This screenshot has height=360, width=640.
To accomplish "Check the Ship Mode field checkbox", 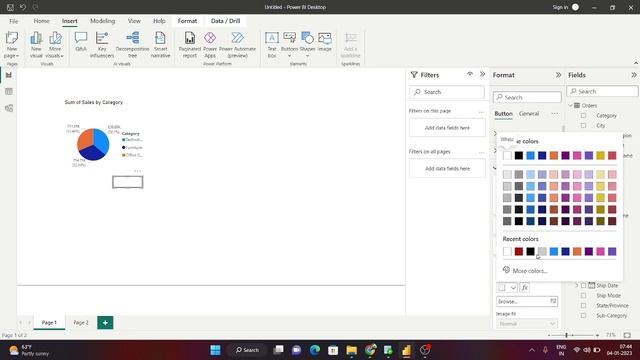I will [x=583, y=296].
